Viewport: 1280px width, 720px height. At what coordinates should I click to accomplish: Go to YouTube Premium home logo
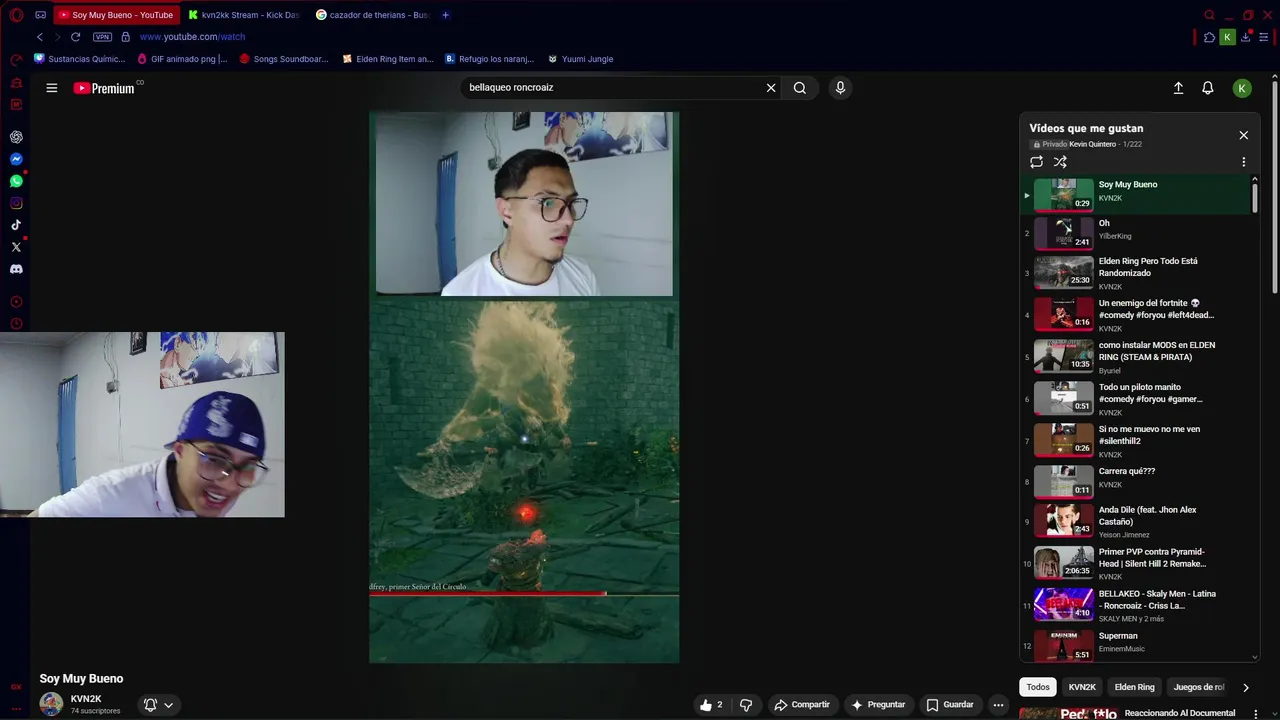104,88
